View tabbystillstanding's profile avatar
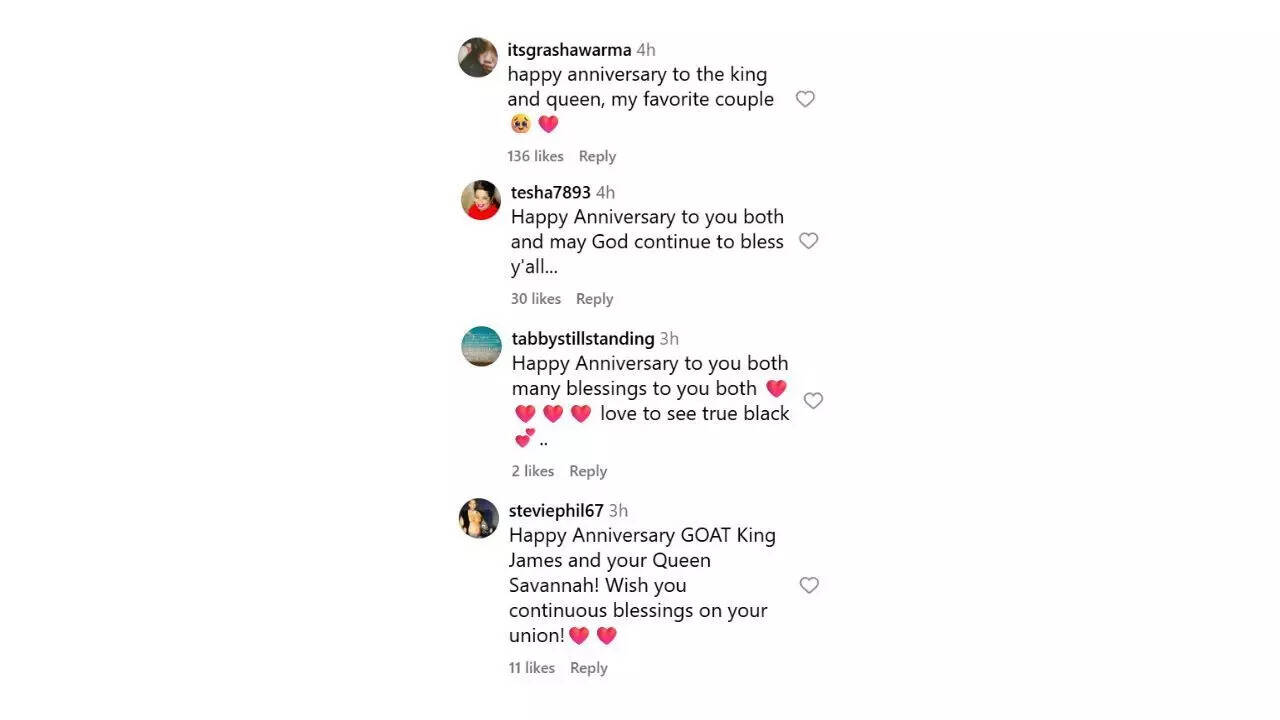The image size is (1280, 720). [x=481, y=346]
